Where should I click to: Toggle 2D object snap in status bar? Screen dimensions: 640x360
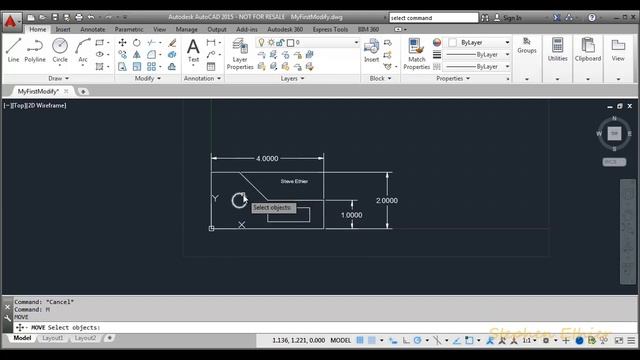tap(469, 340)
